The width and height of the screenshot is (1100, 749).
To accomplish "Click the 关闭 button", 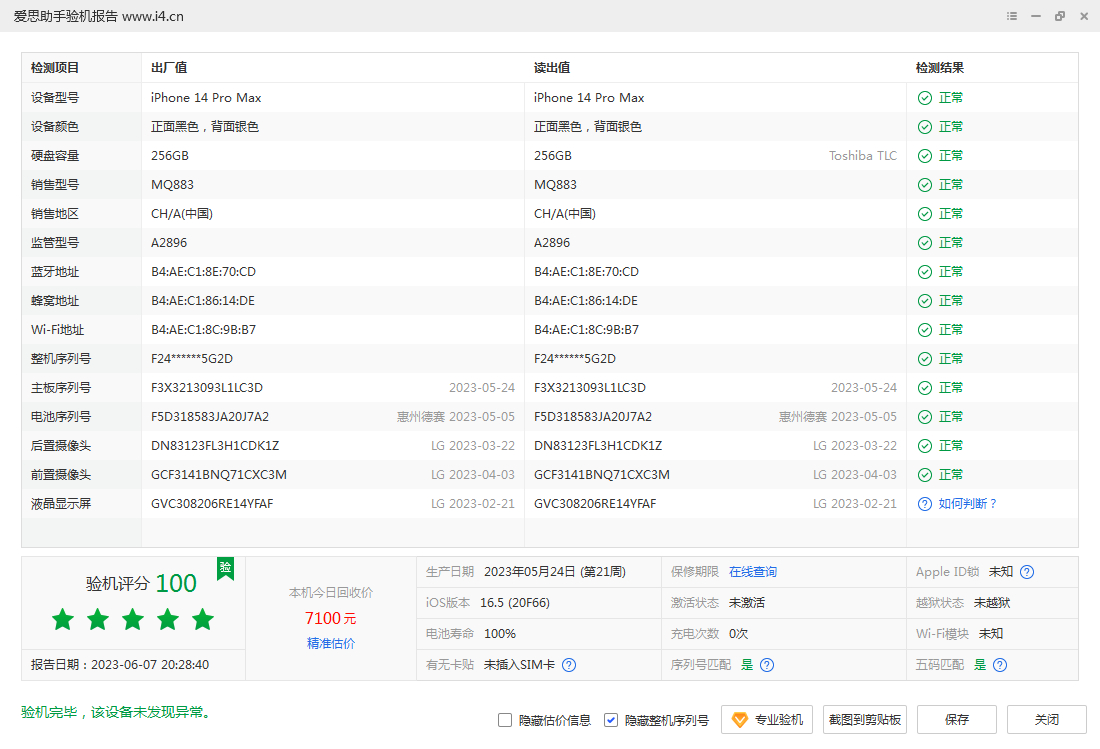I will click(1047, 720).
